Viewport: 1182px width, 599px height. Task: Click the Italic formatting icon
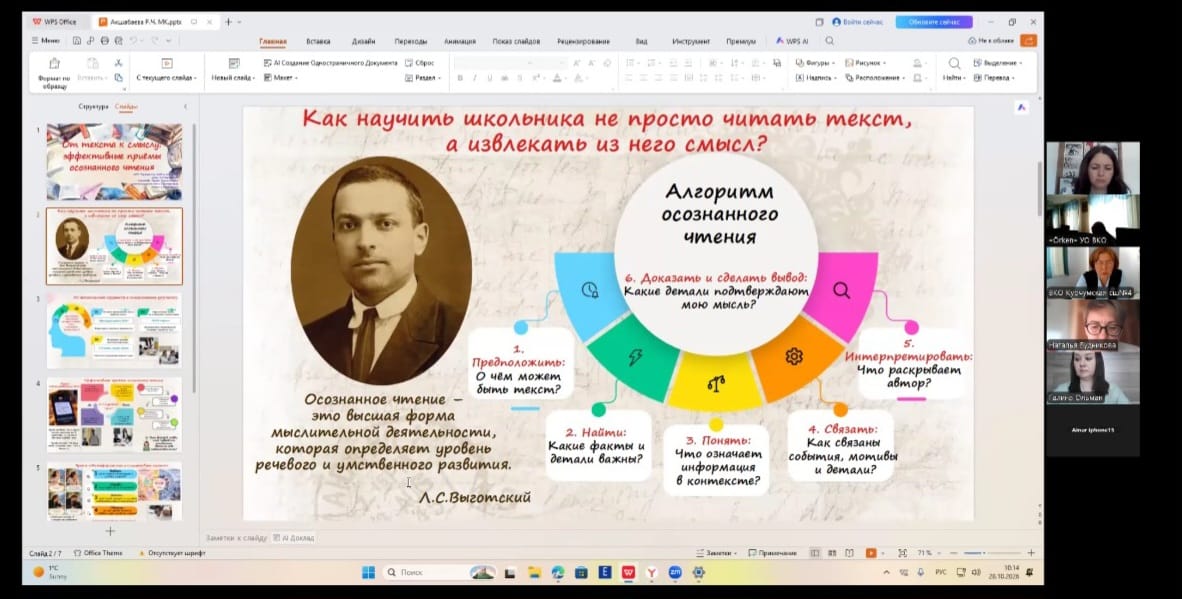click(x=474, y=78)
